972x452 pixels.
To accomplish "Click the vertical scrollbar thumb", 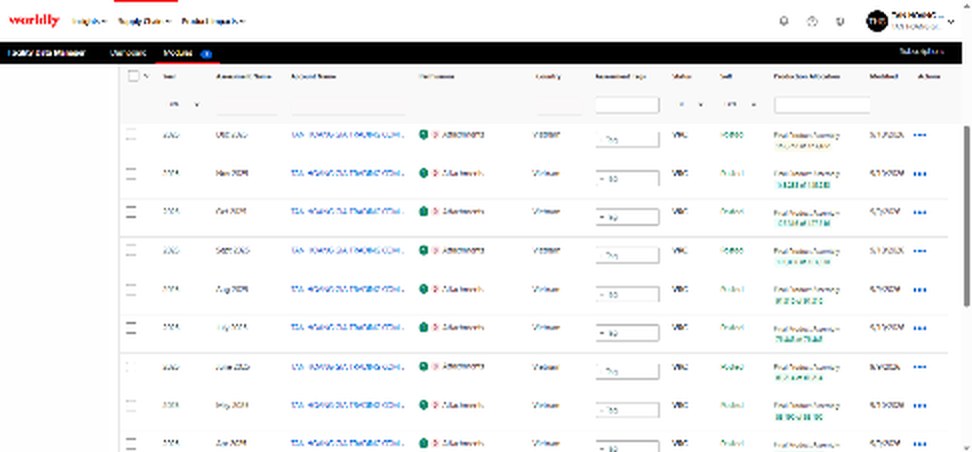I will point(967,216).
